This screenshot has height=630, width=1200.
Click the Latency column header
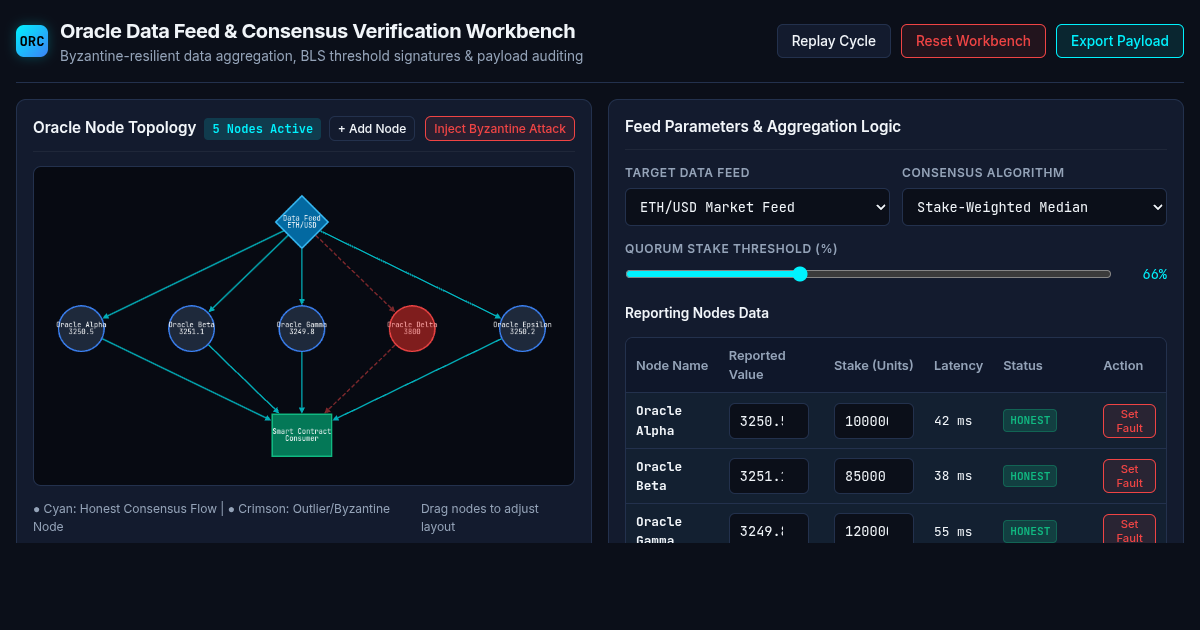coord(958,365)
